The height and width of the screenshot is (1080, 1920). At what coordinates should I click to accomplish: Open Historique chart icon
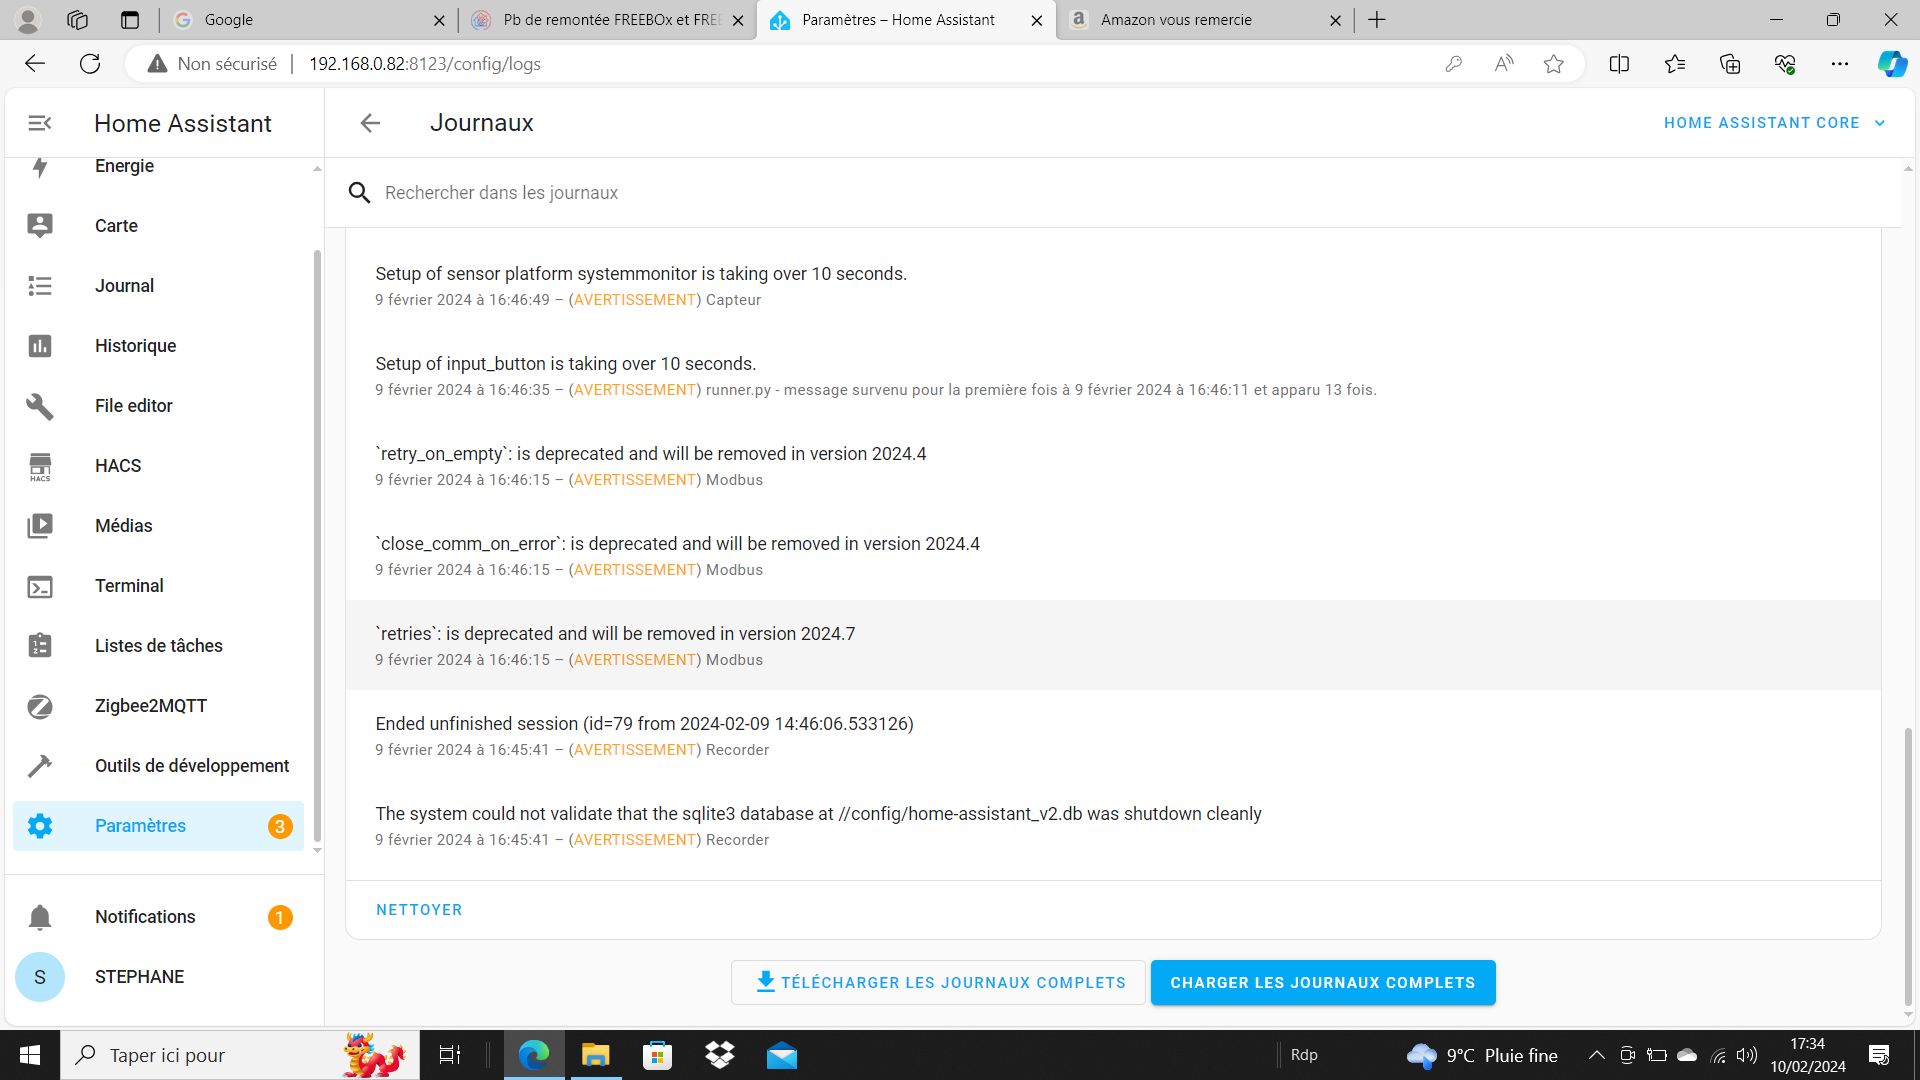click(40, 346)
